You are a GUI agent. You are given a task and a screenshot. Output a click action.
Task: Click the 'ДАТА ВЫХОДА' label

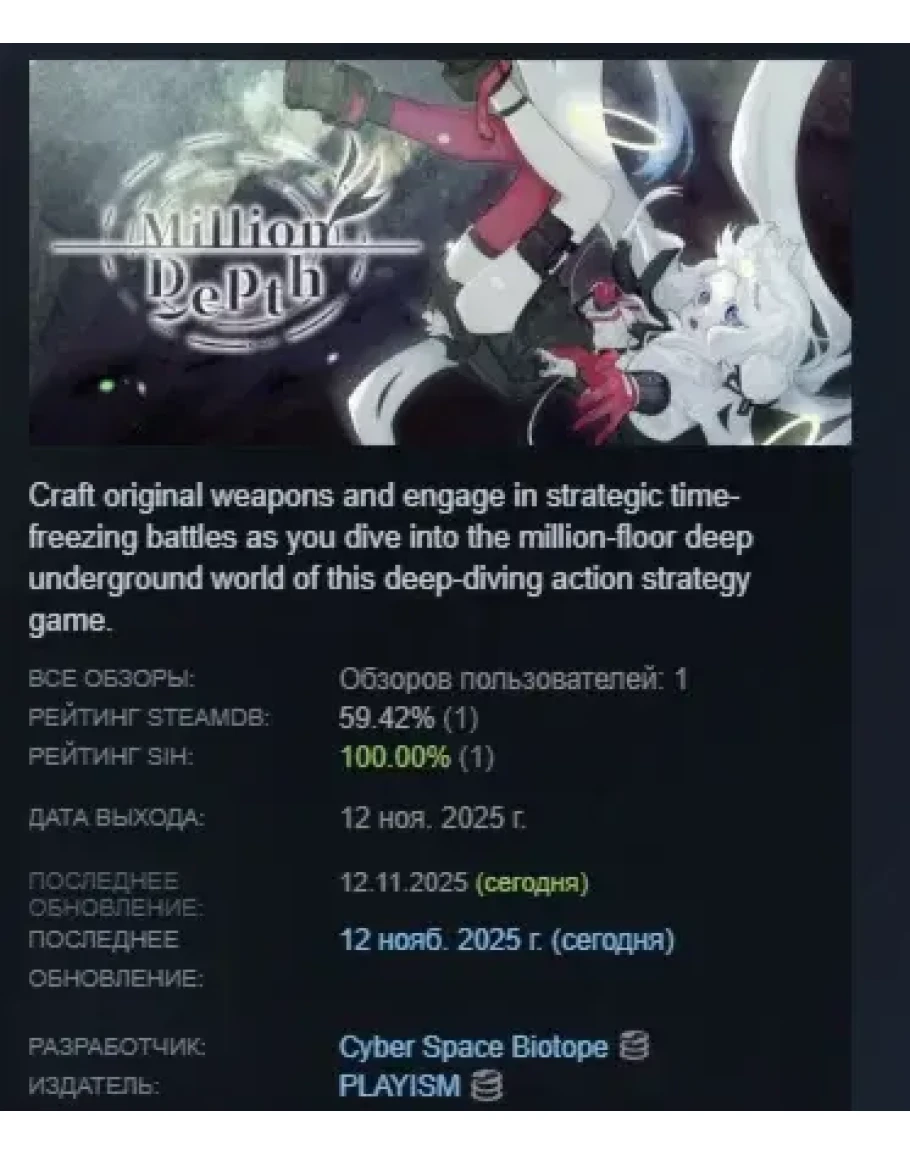coord(116,818)
